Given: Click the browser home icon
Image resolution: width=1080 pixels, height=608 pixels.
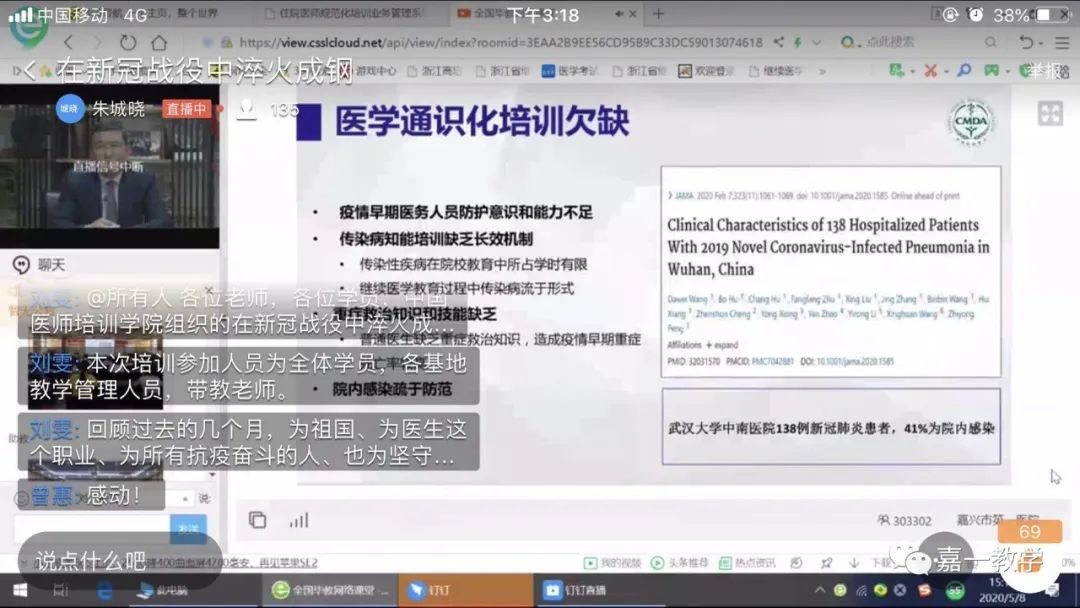Looking at the screenshot, I should [159, 43].
